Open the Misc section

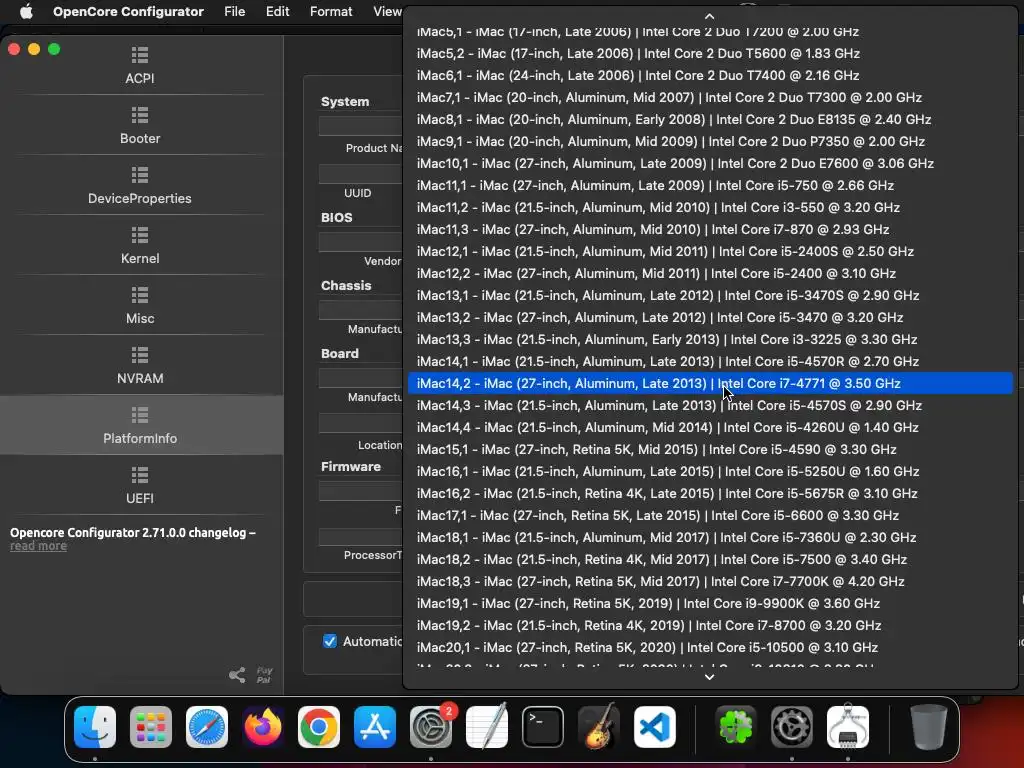point(140,306)
